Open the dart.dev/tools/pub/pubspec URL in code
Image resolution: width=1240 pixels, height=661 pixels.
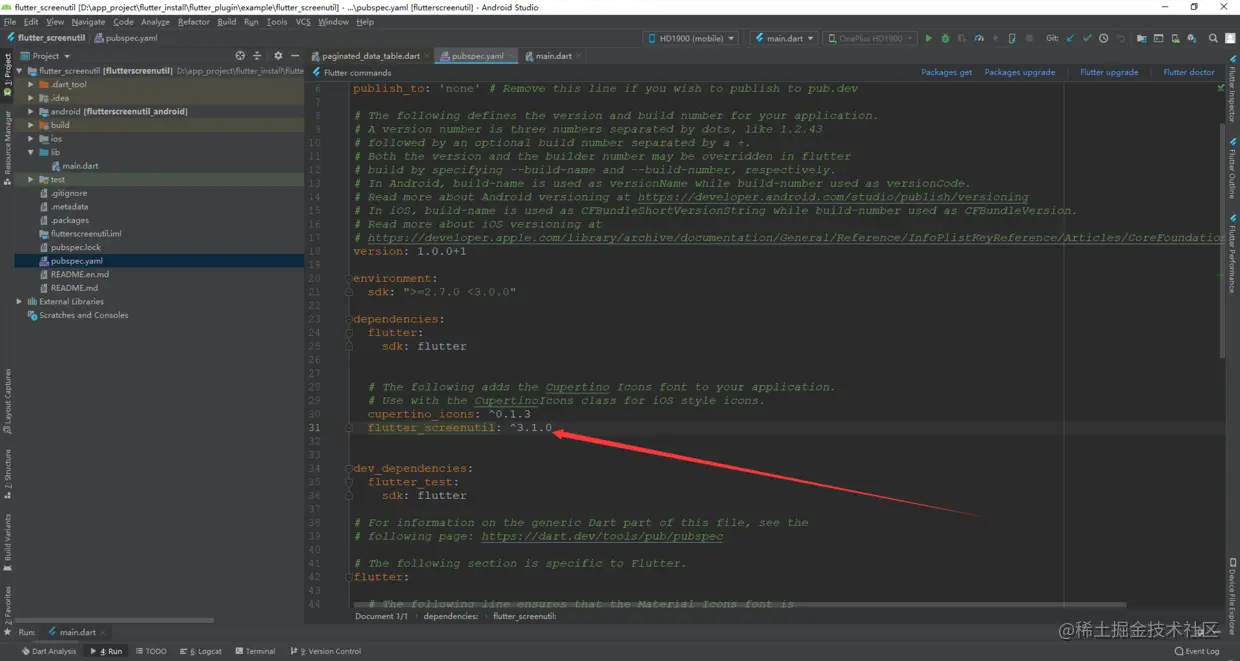click(x=602, y=536)
